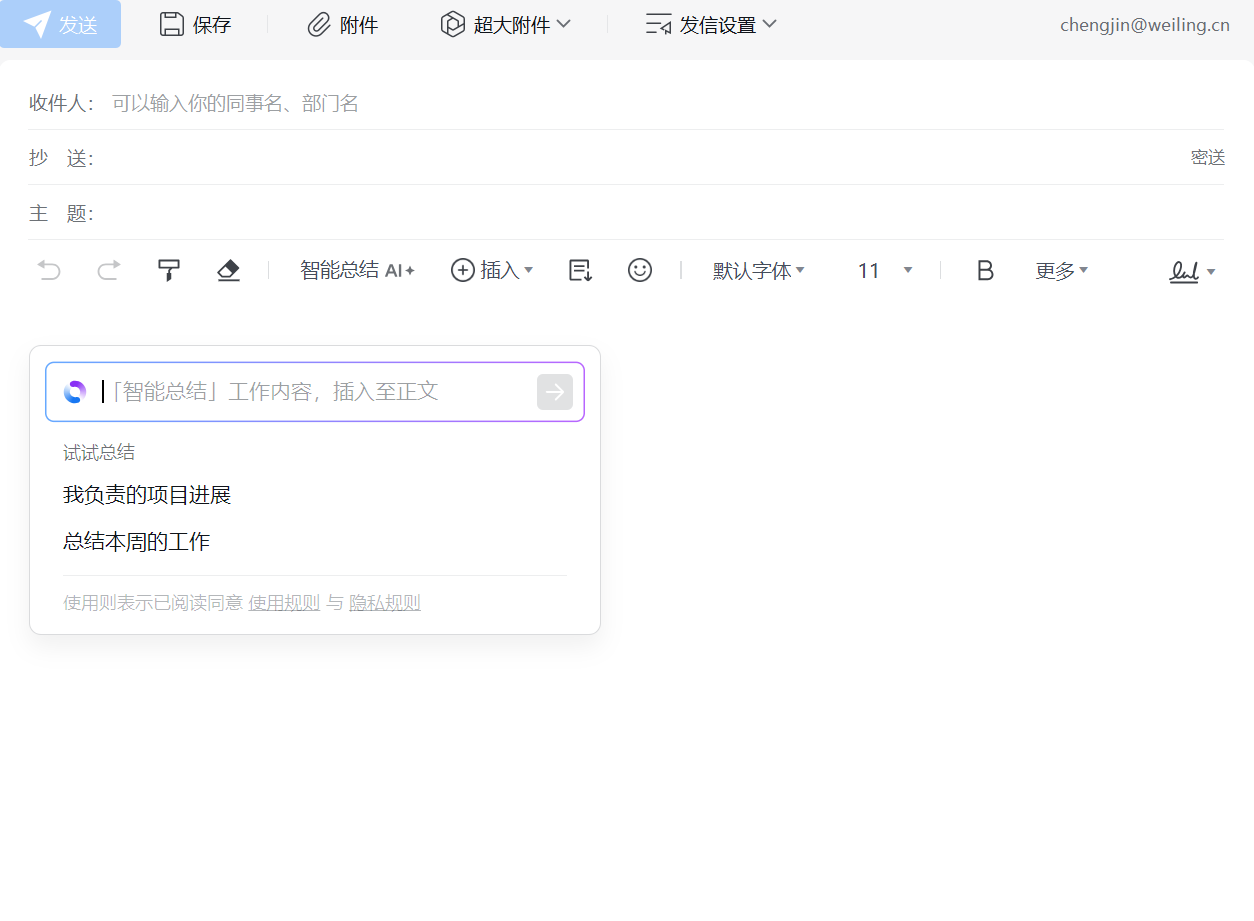The height and width of the screenshot is (921, 1254).
Task: Click the redo arrow icon
Action: [109, 270]
